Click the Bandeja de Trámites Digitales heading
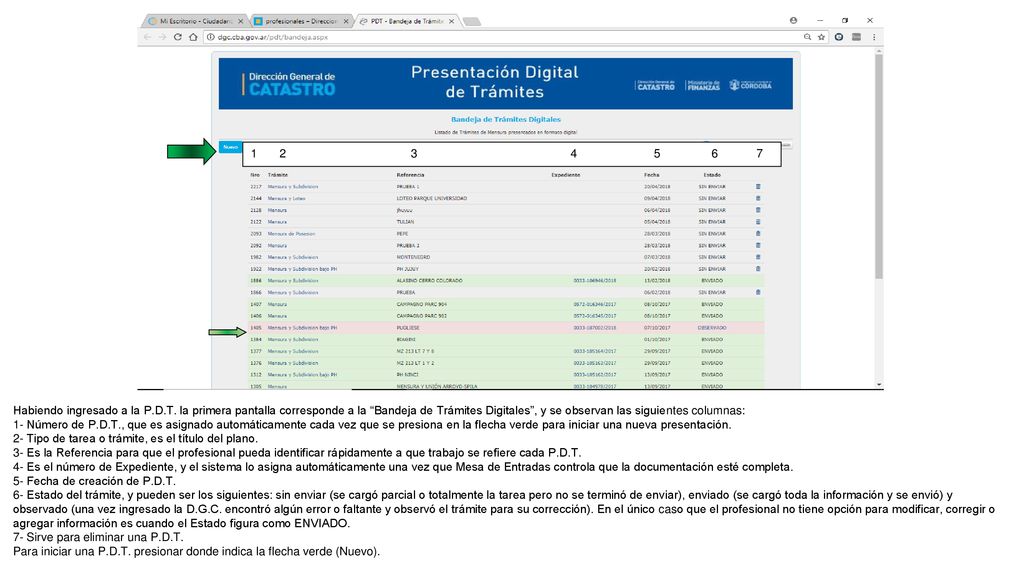Screen dimensions: 1024x576 [505, 120]
